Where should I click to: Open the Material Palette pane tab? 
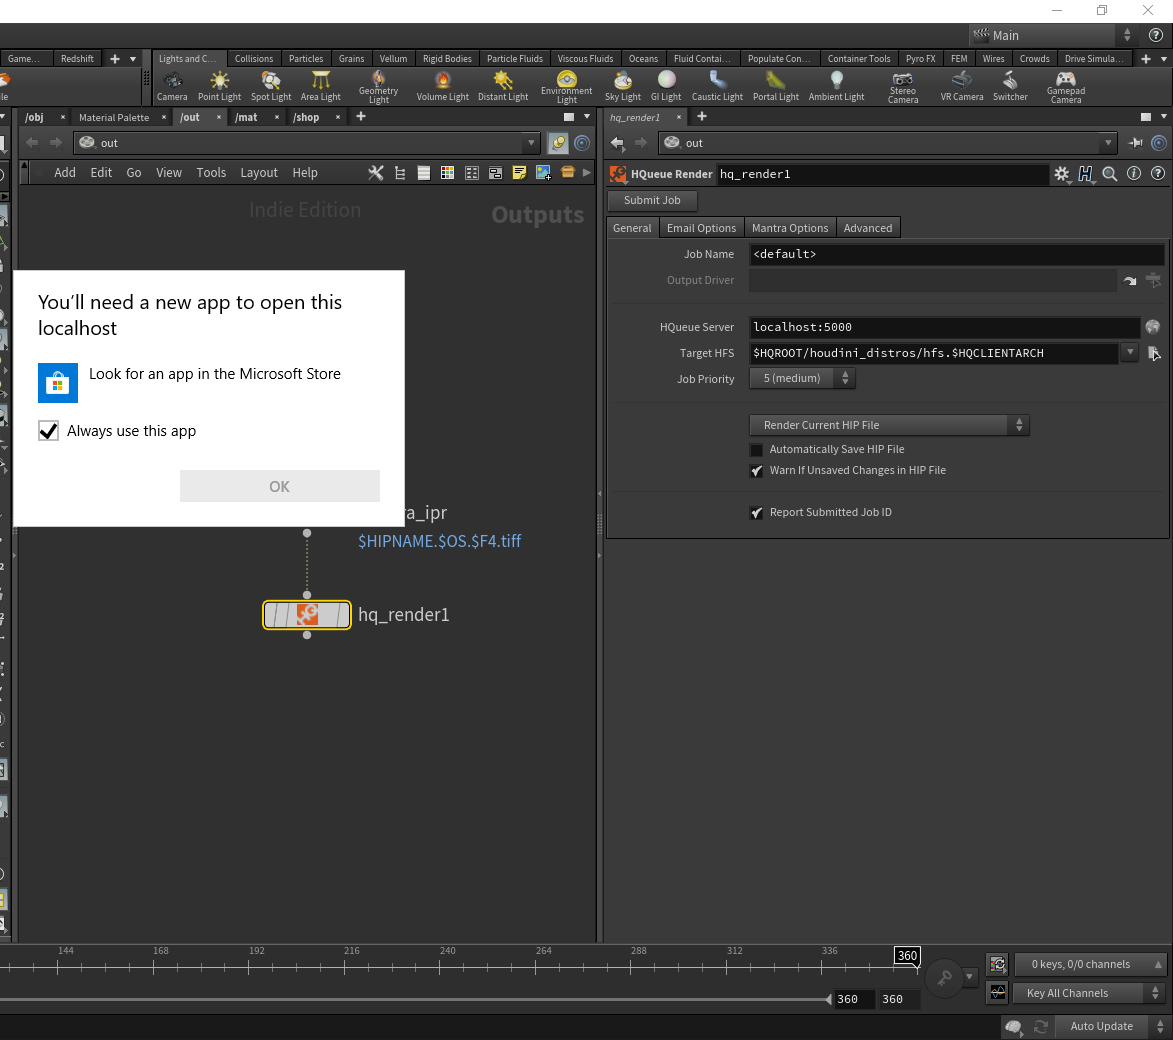[114, 117]
